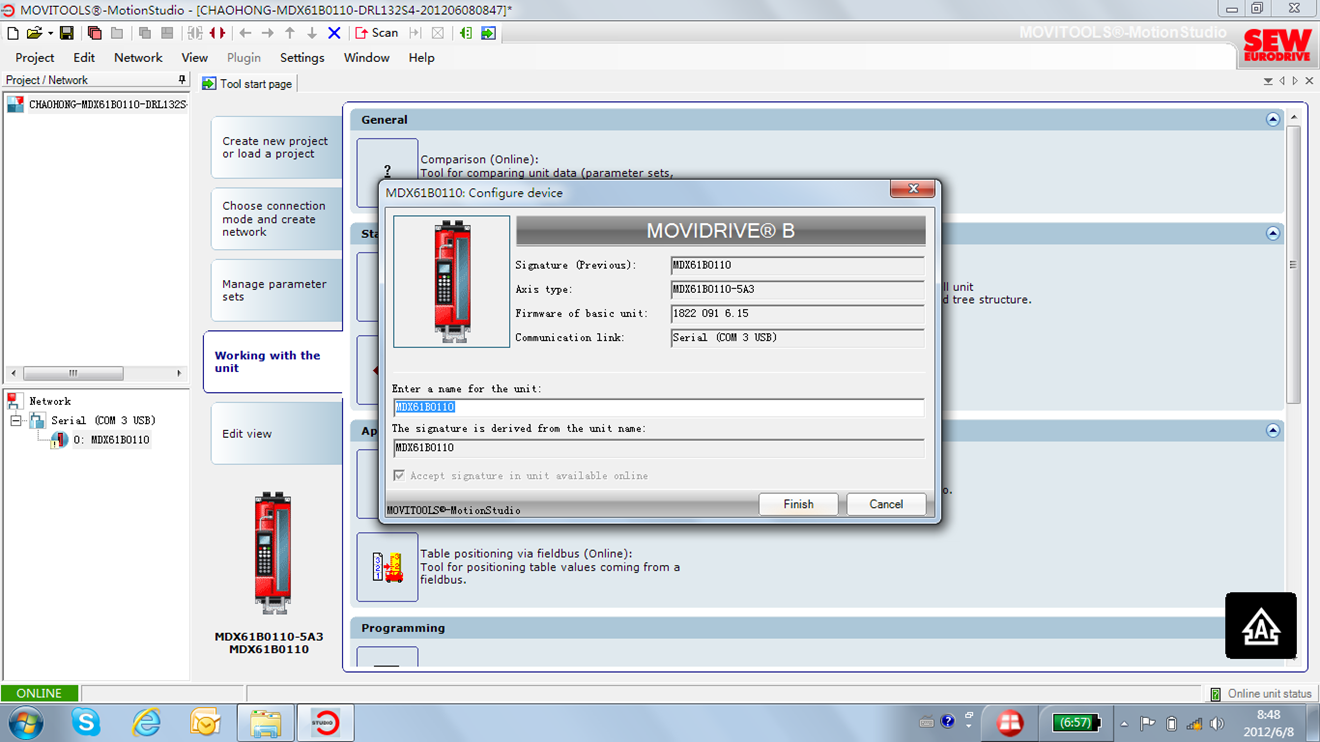
Task: Click the Save floppy disk icon
Action: tap(67, 33)
